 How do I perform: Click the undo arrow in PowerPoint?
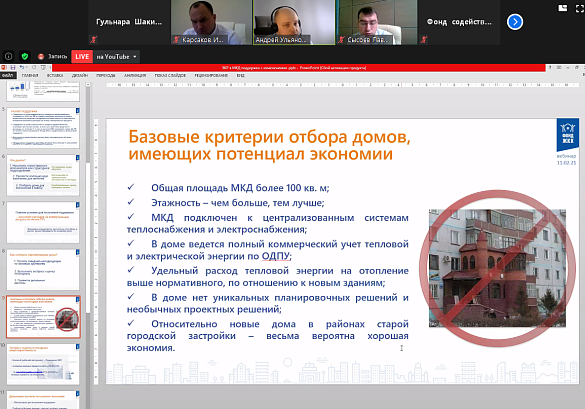click(x=22, y=68)
